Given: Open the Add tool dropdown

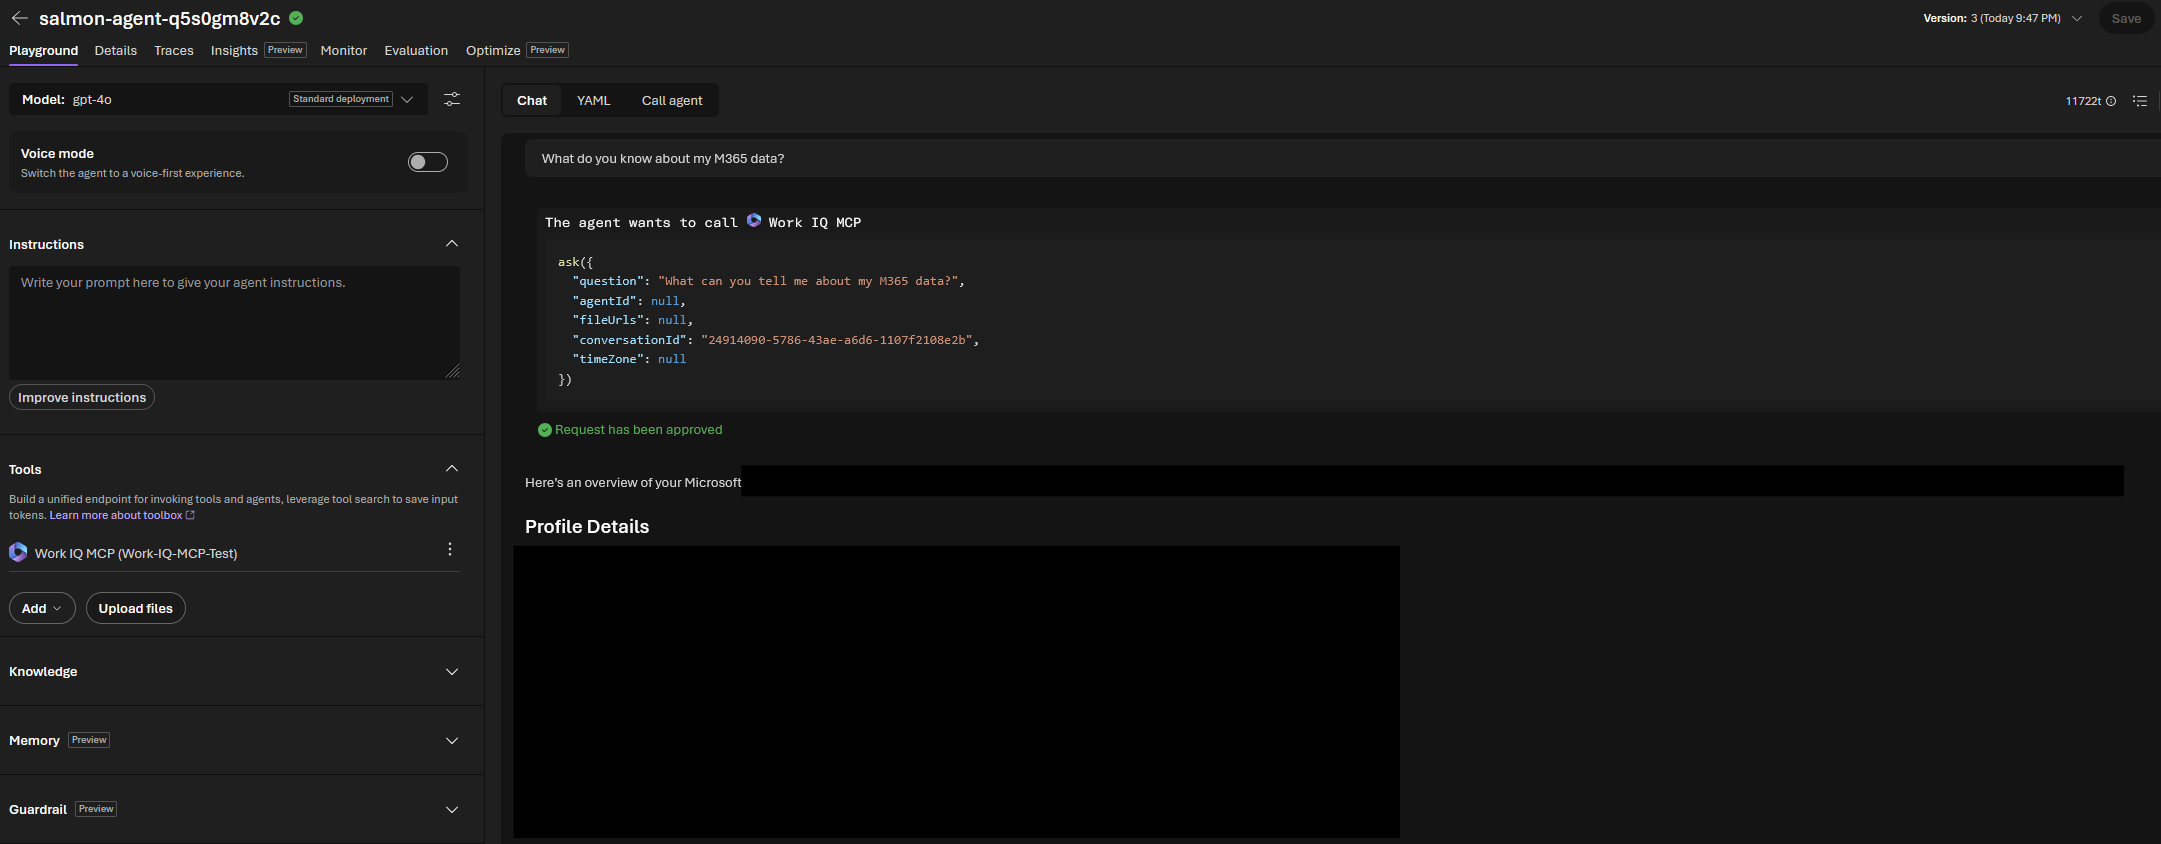Looking at the screenshot, I should point(42,608).
